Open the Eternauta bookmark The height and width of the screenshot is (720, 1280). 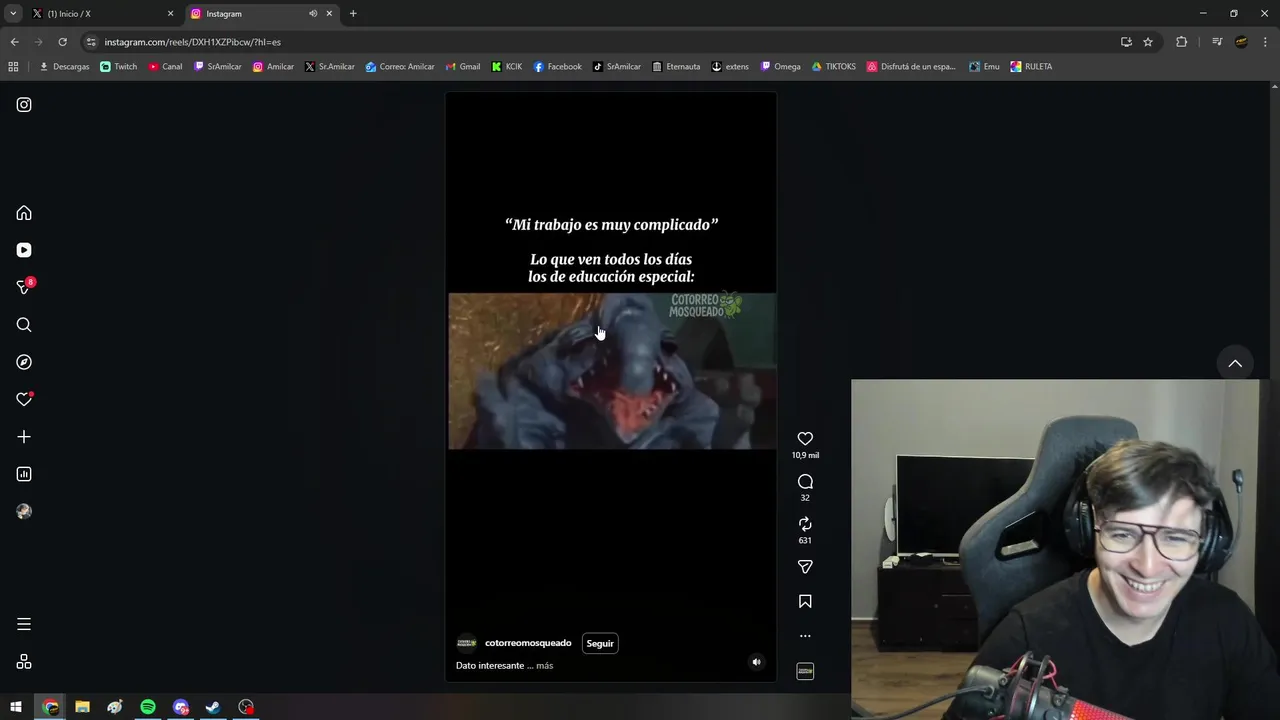pyautogui.click(x=676, y=67)
